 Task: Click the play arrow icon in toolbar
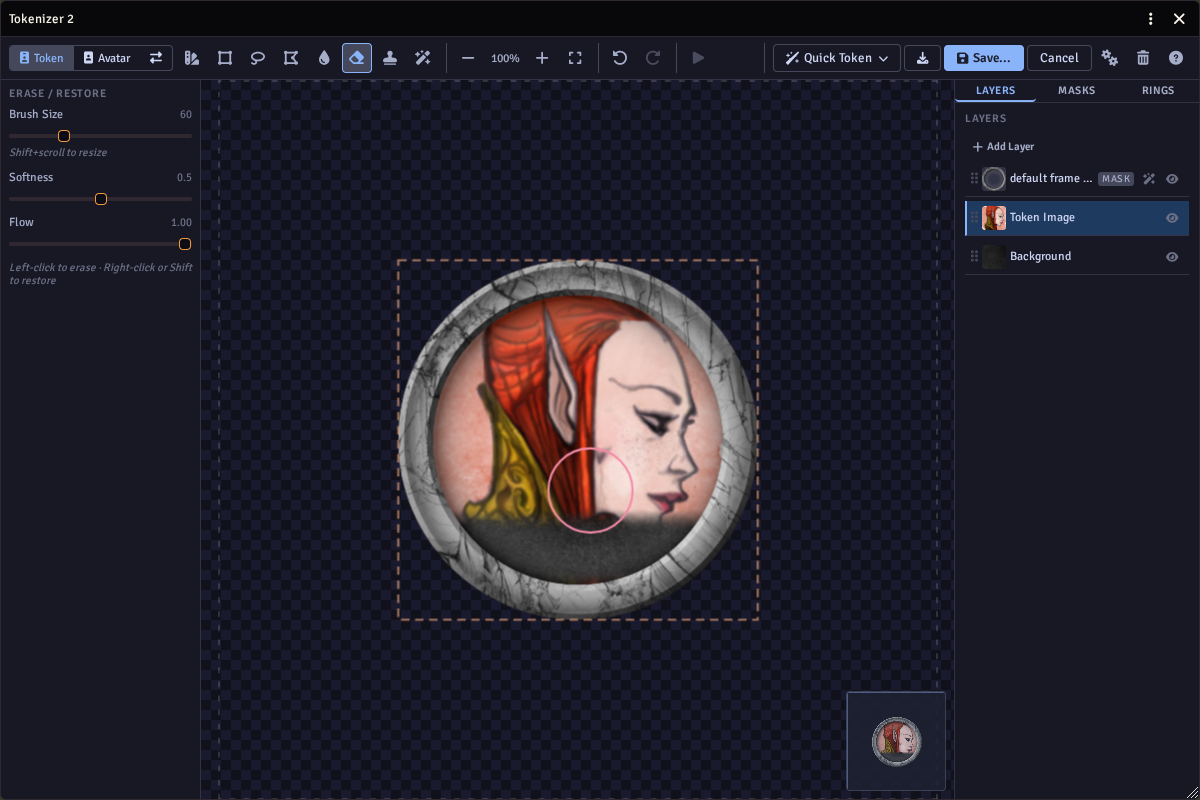click(698, 58)
